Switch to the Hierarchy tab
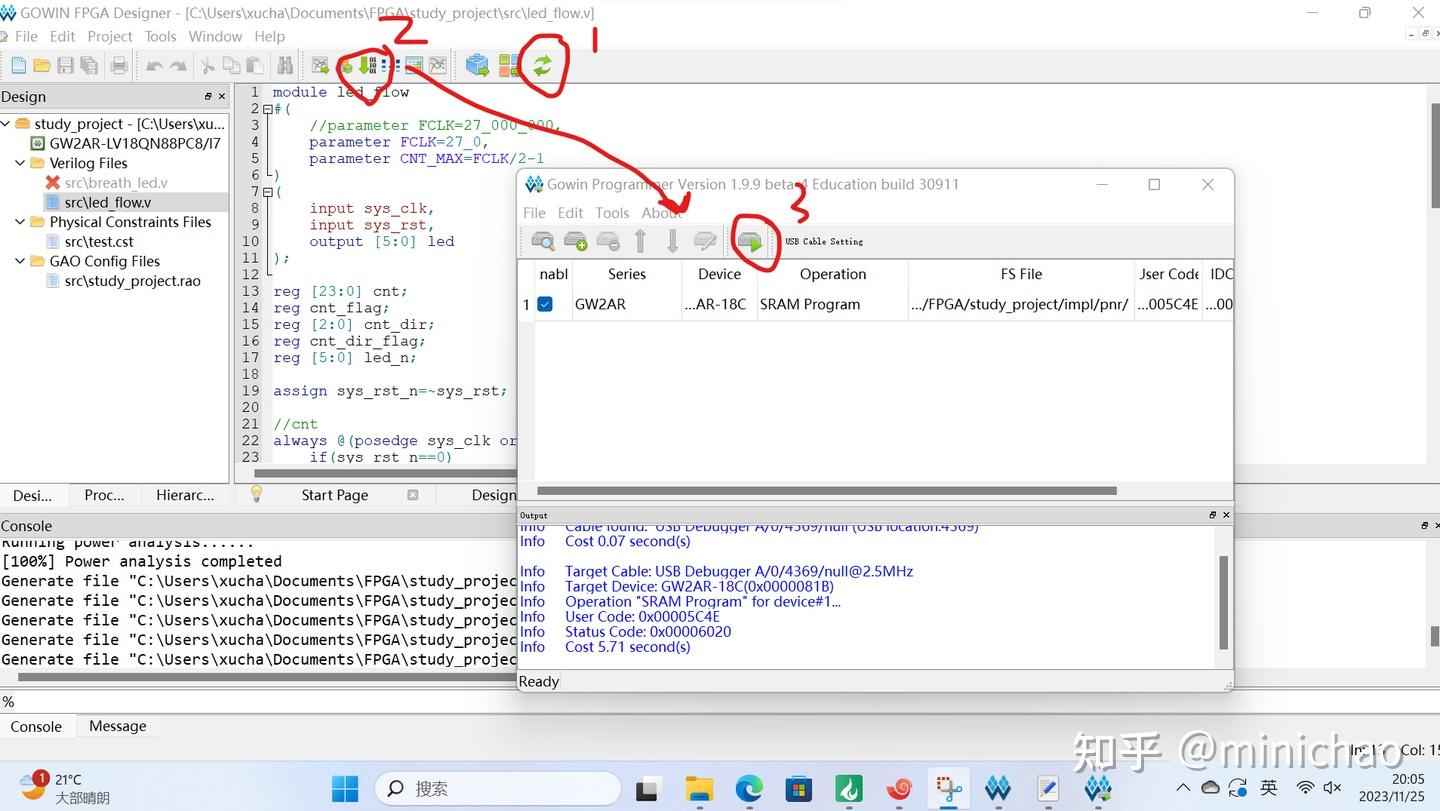Image resolution: width=1440 pixels, height=811 pixels. [185, 495]
